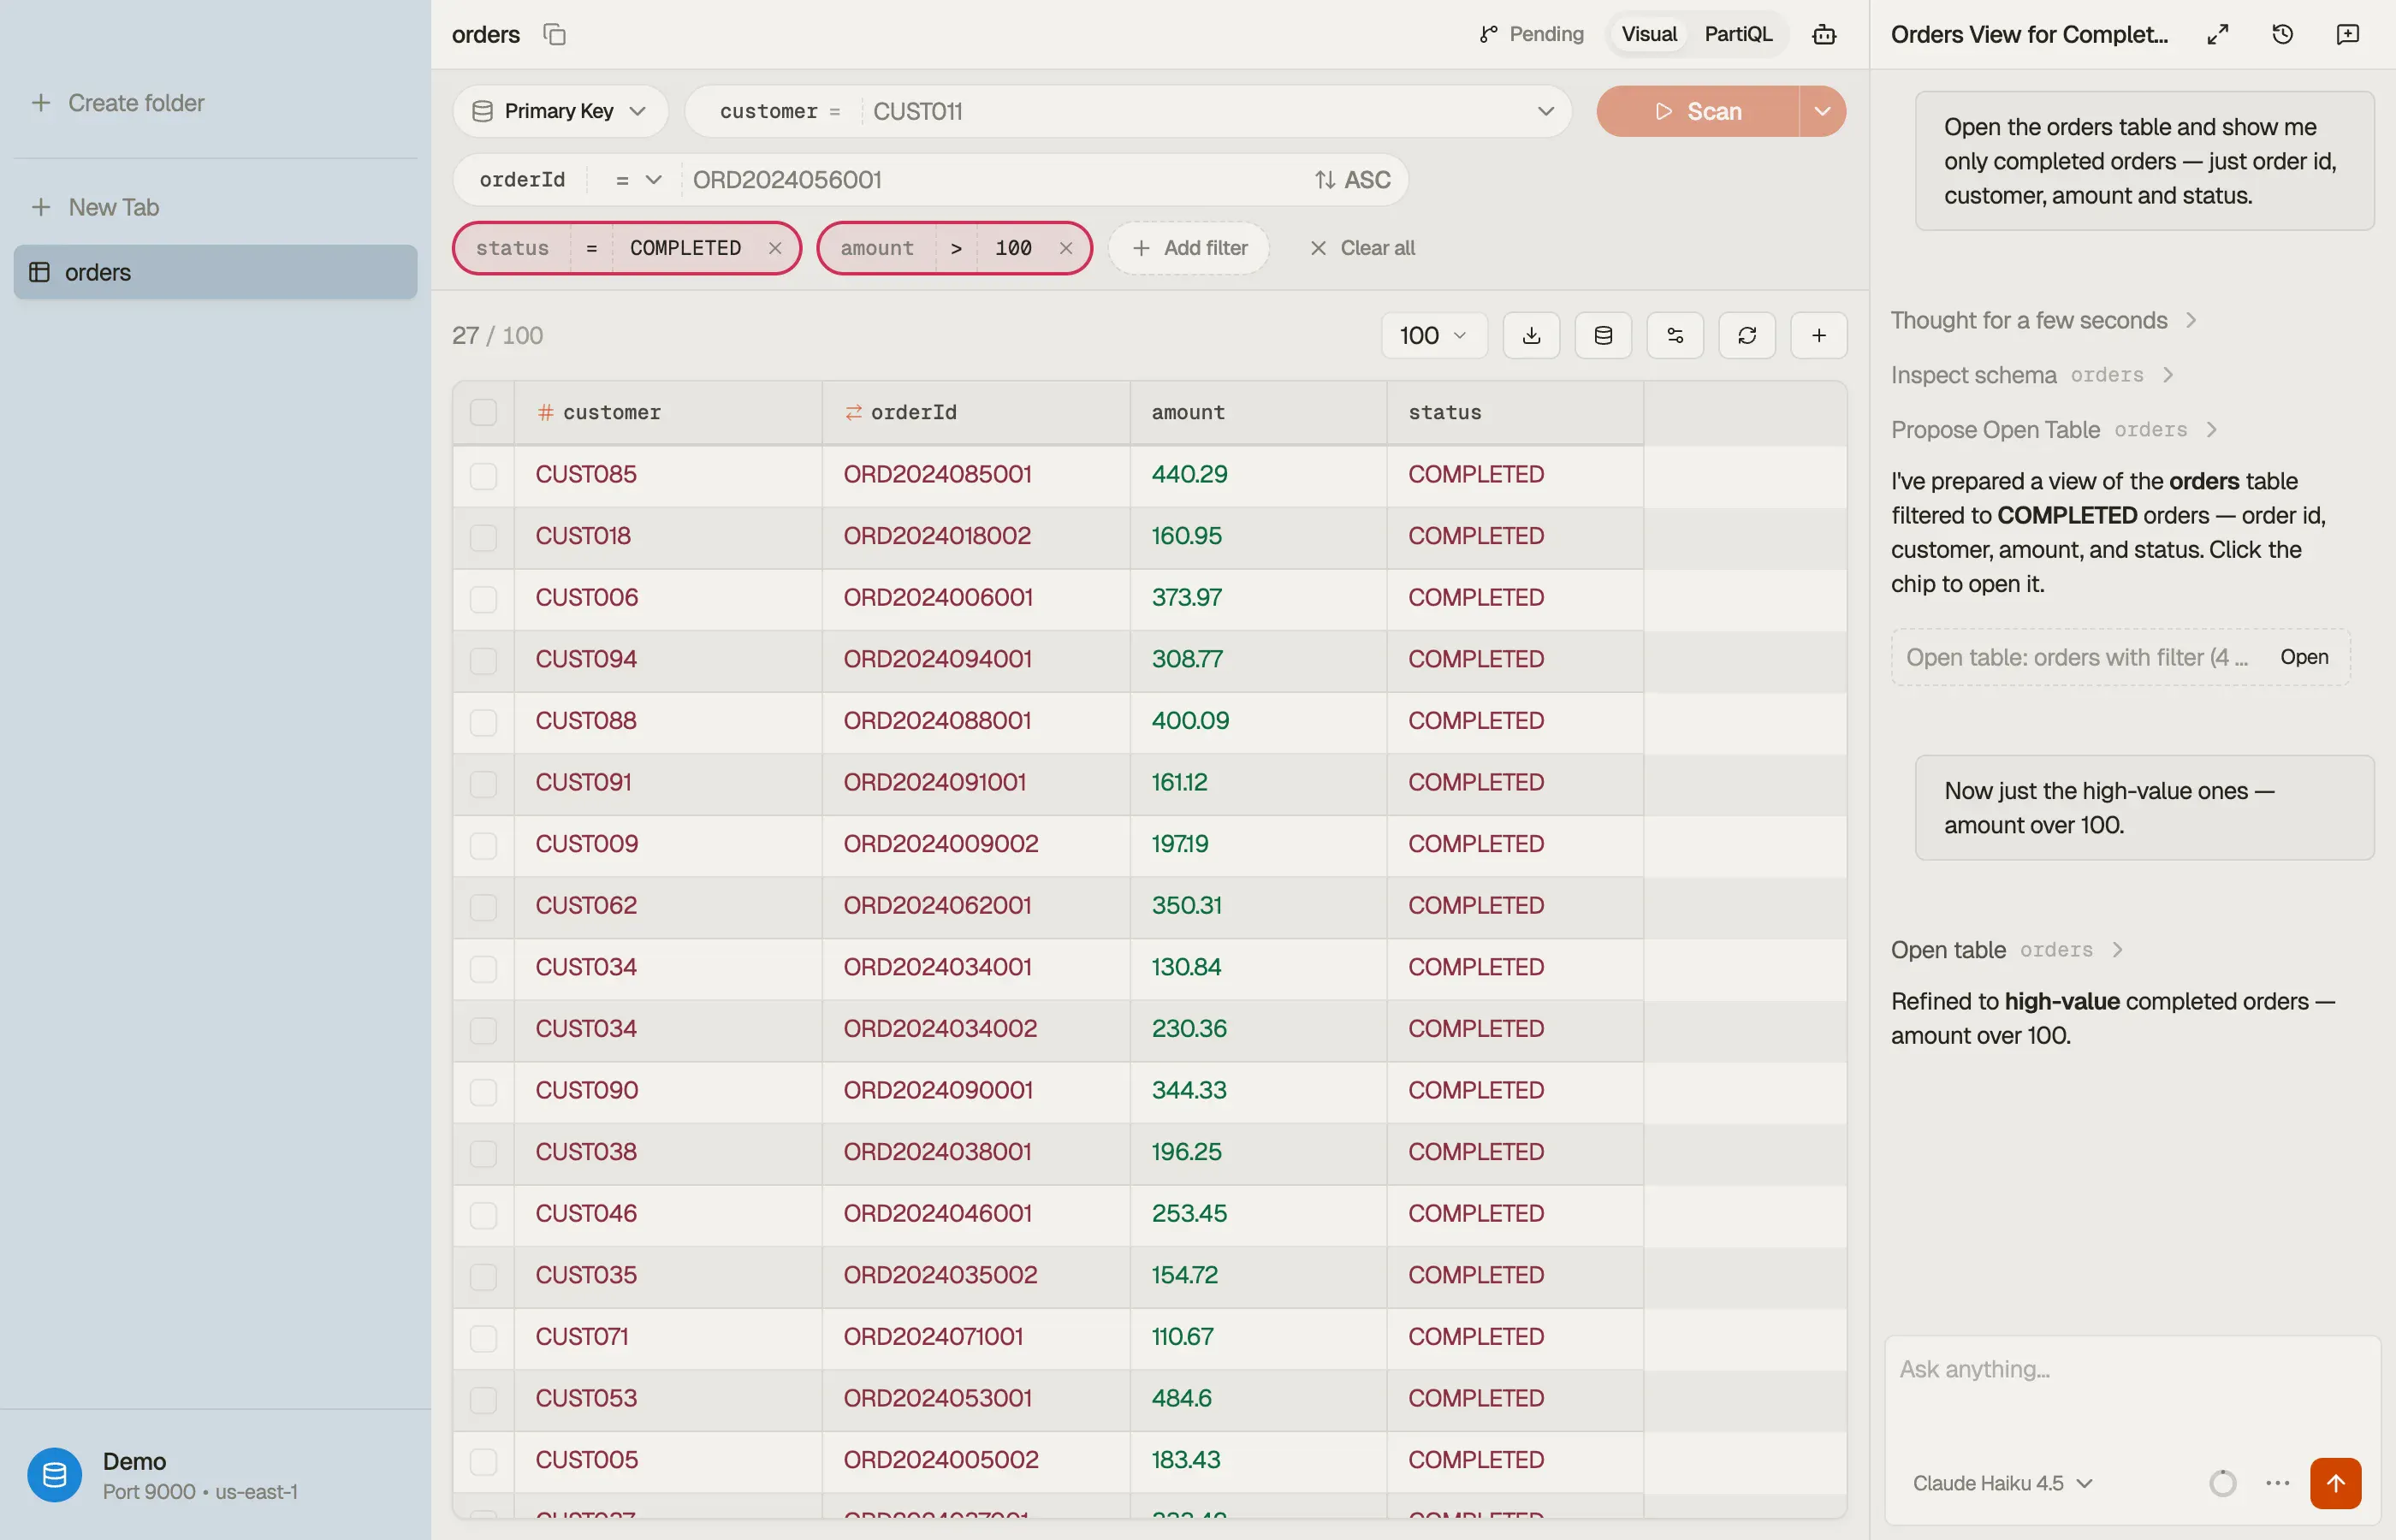Click the Demo connection database icon

pos(54,1475)
